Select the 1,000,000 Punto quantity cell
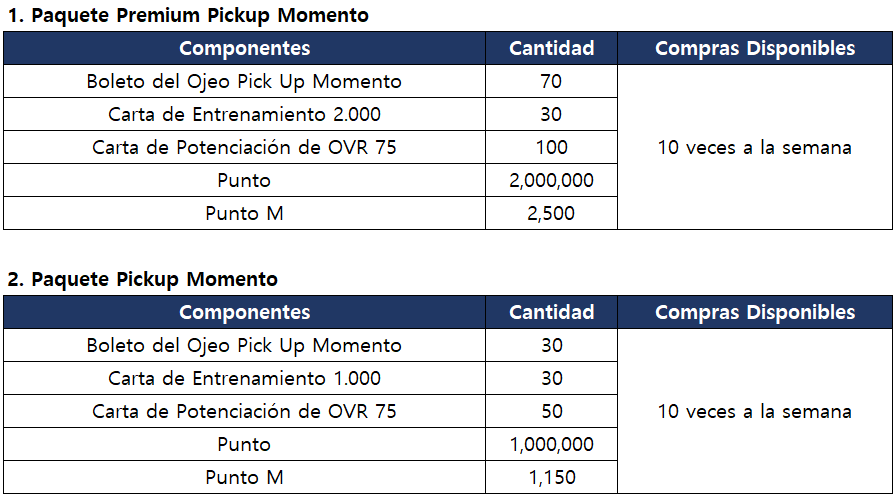 [x=551, y=444]
